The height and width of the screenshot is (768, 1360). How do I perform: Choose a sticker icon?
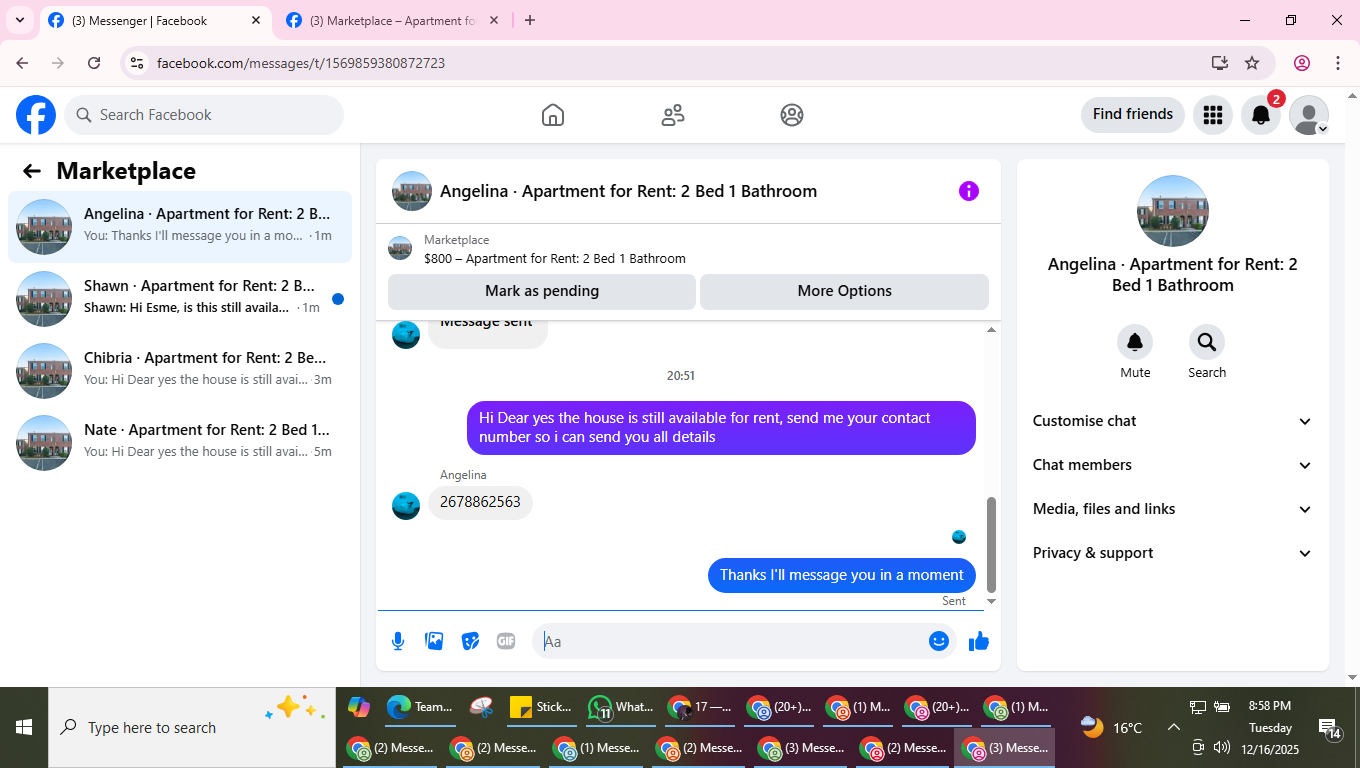click(x=470, y=641)
